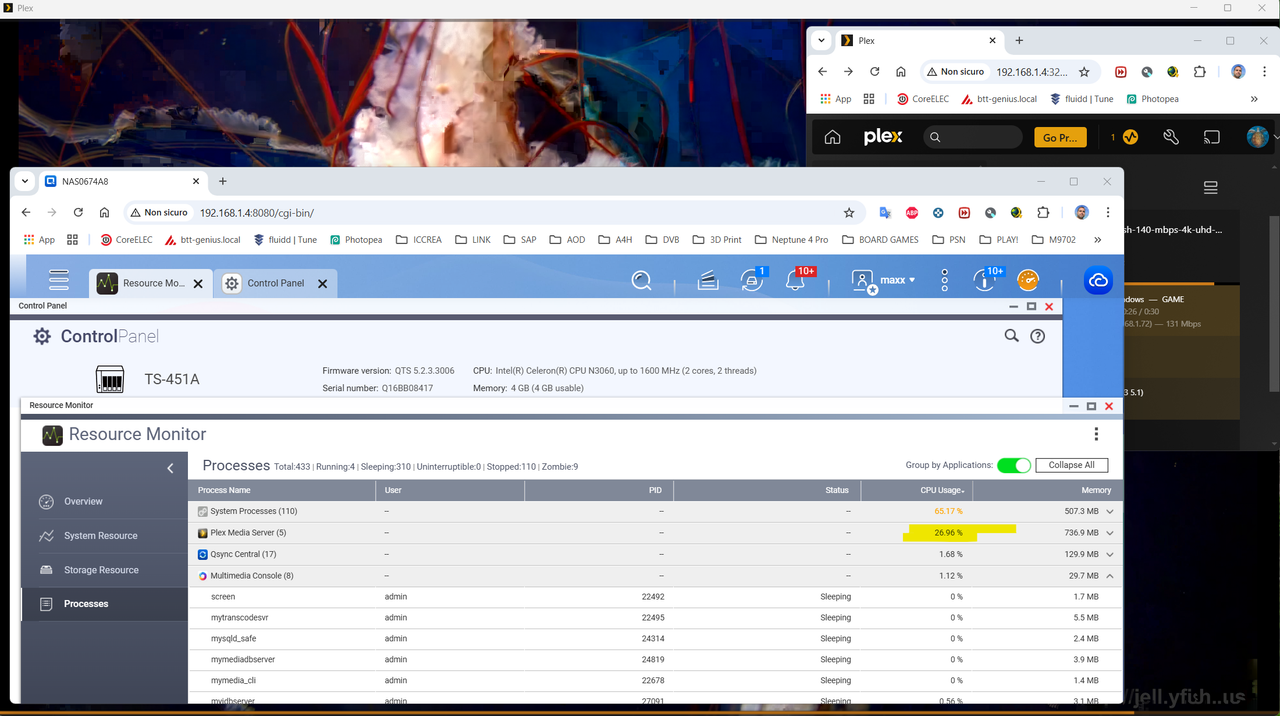Expand System Processes row chevron
This screenshot has width=1280, height=716.
click(x=1109, y=511)
